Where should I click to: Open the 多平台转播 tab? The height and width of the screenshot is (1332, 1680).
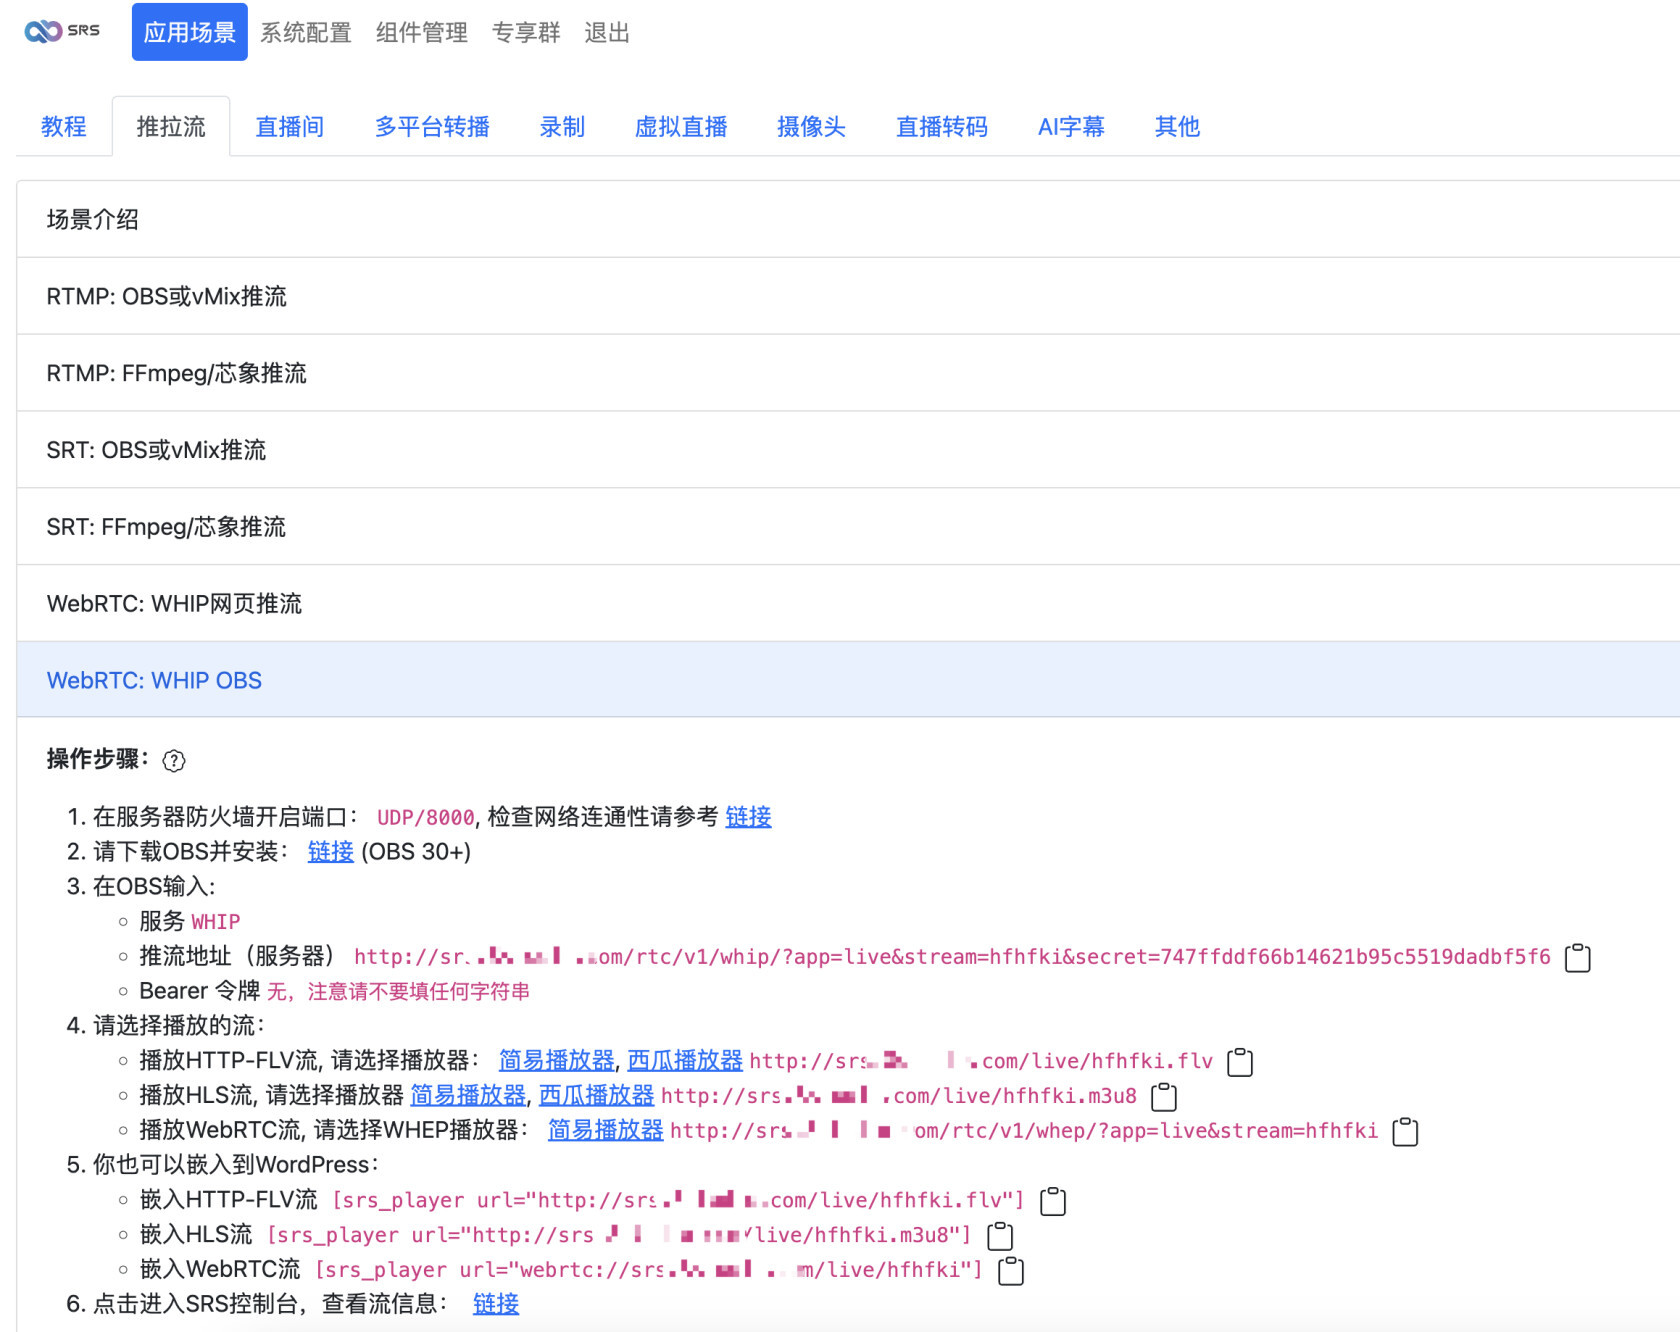tap(432, 127)
